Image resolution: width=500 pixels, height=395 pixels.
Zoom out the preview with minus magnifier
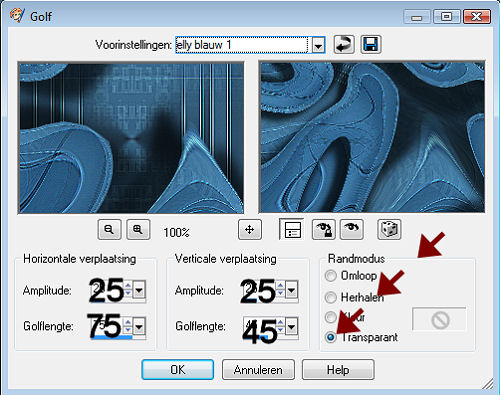click(x=109, y=229)
